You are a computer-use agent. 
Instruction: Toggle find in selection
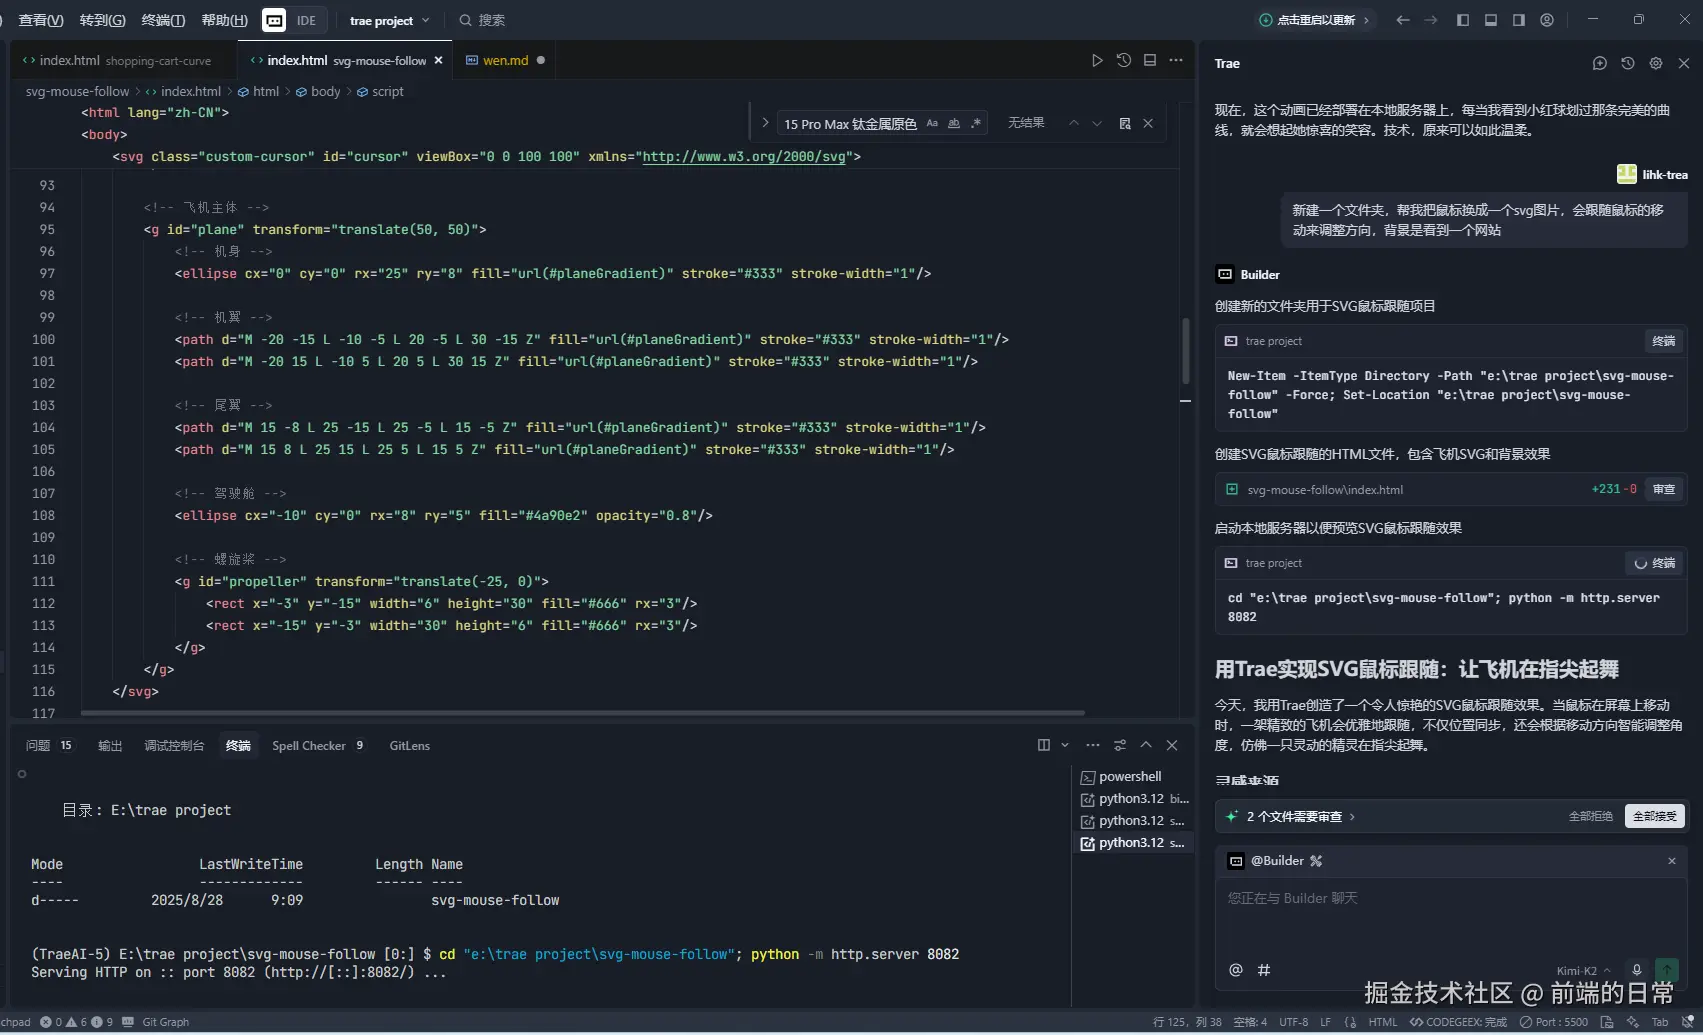1125,123
